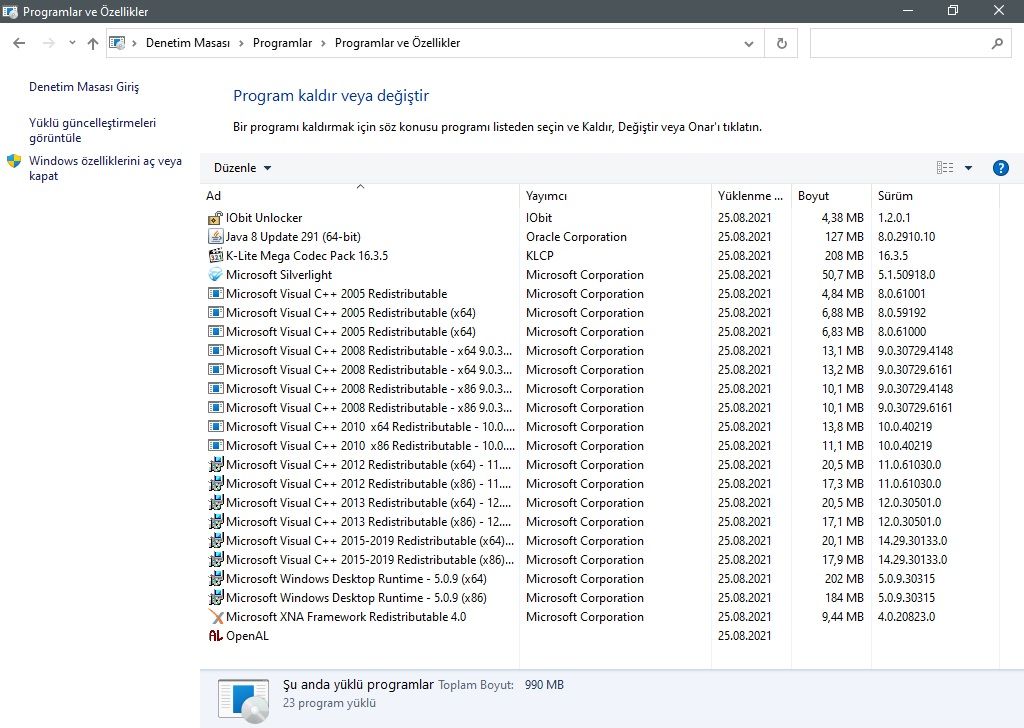
Task: Click the search magnifier icon
Action: 997,44
